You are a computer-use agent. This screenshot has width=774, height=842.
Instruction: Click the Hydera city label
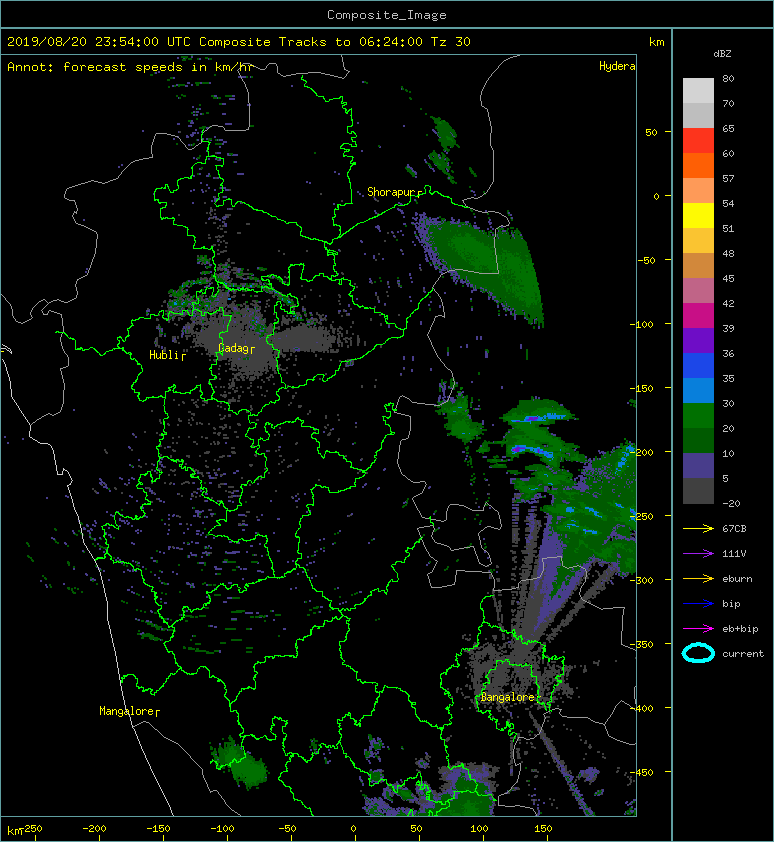pyautogui.click(x=617, y=66)
